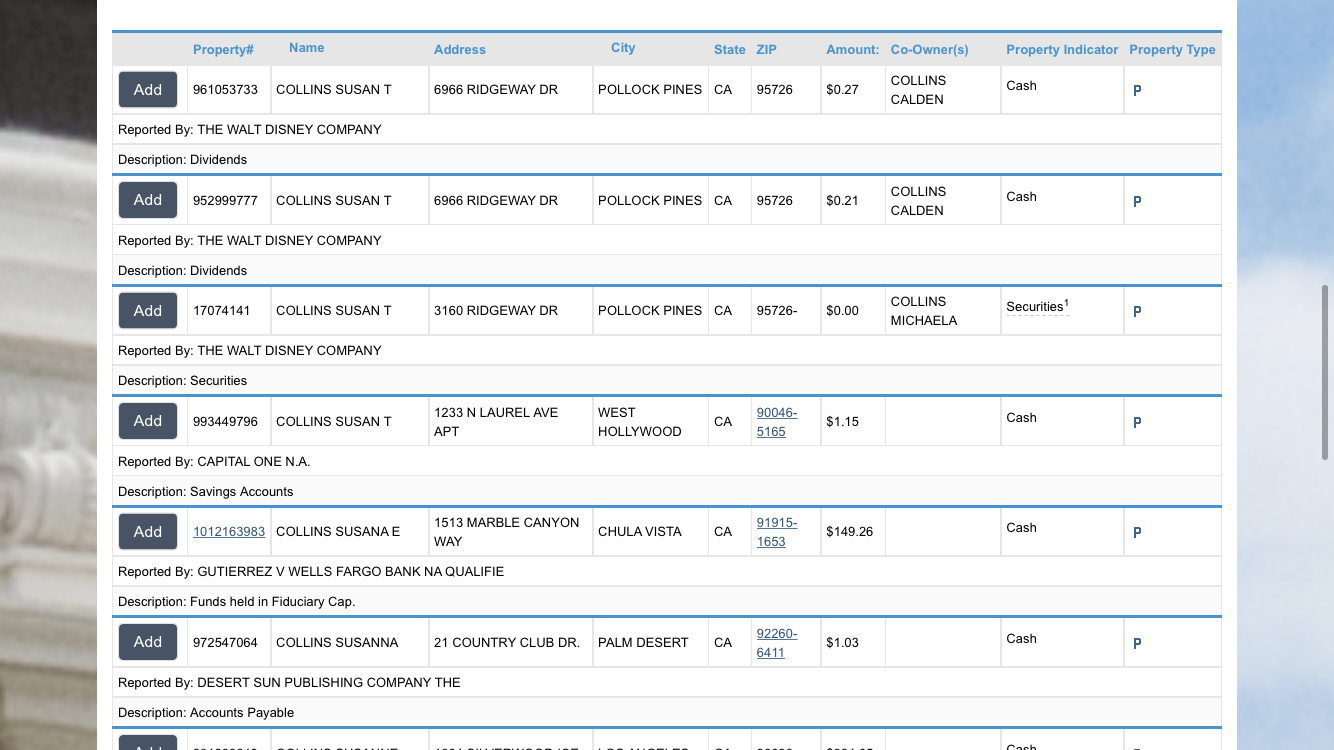1334x750 pixels.
Task: Click address 21 COUNTRY CLUB DR.
Action: (507, 643)
